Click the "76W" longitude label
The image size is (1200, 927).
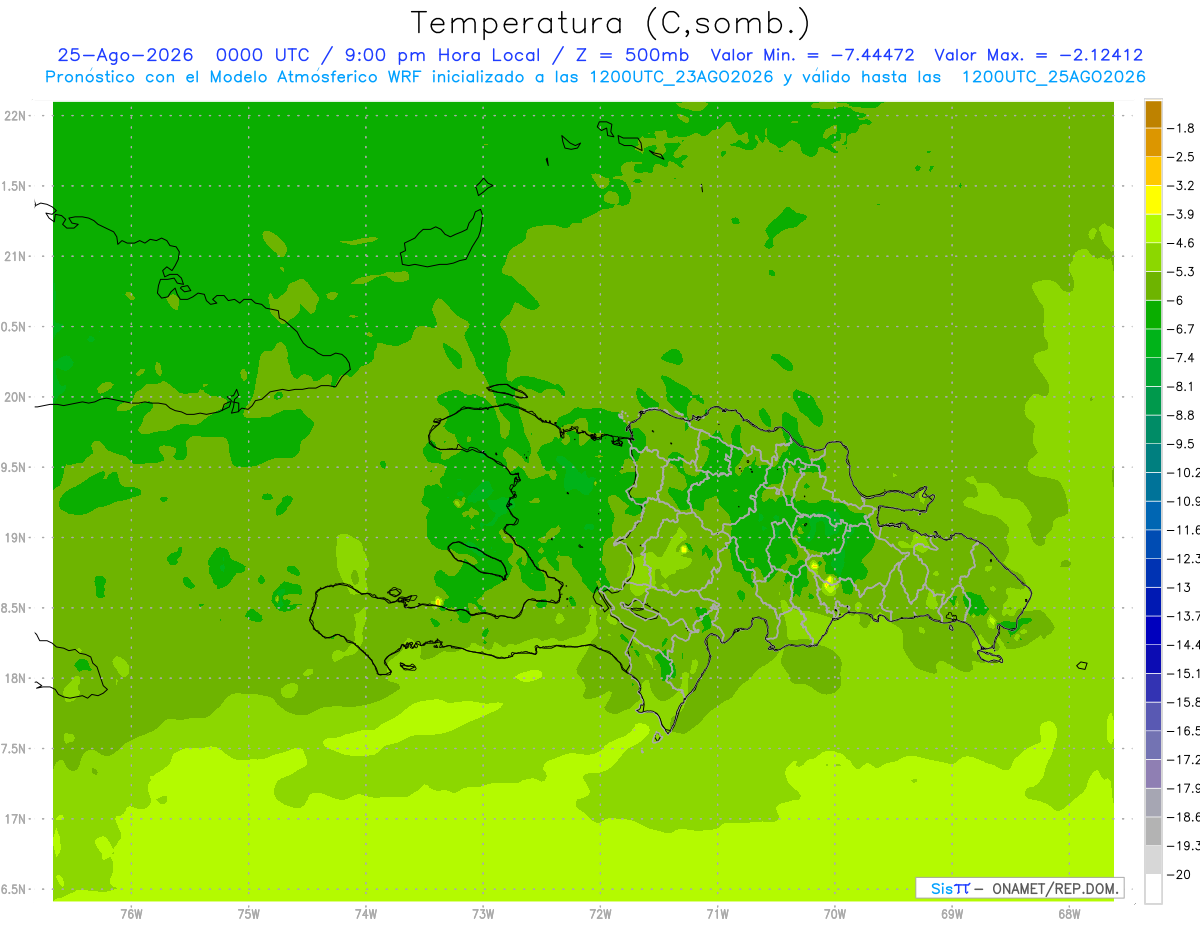(x=132, y=914)
